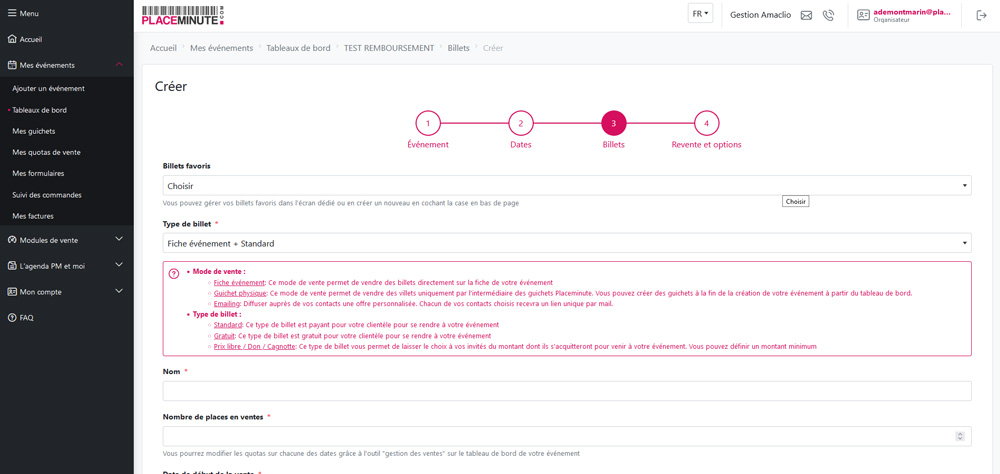Viewport: 1000px width, 474px height.
Task: Click the TEST REMBOURSEMENT breadcrumb link
Action: (x=389, y=48)
